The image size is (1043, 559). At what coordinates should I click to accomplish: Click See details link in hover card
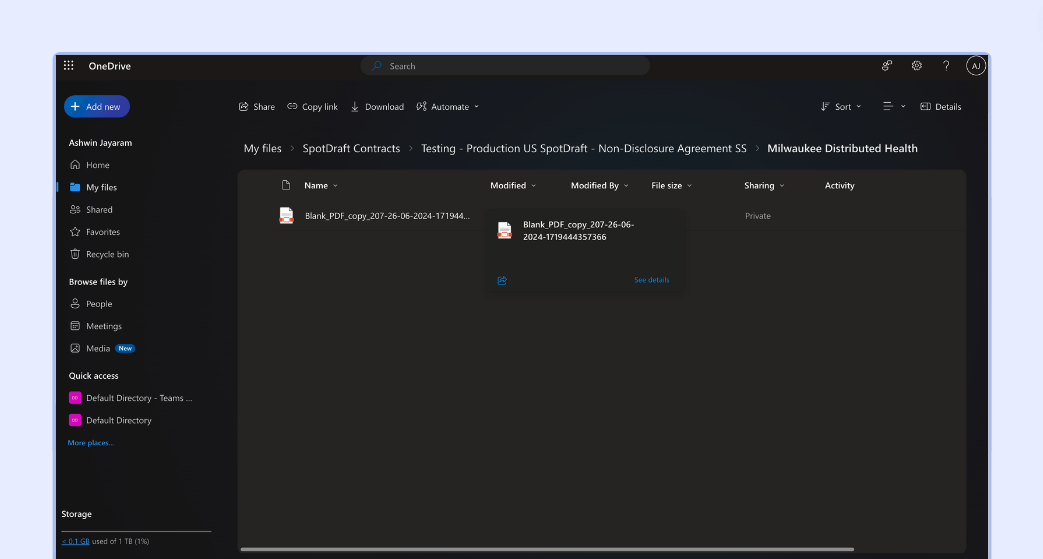click(x=652, y=280)
